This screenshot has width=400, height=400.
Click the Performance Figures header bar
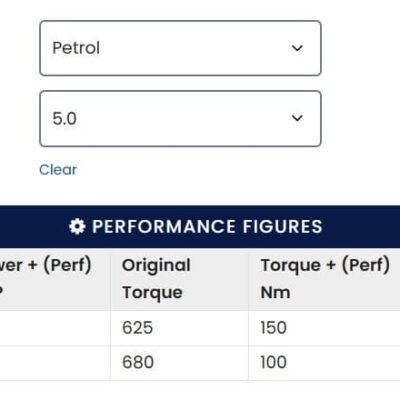pyautogui.click(x=200, y=227)
